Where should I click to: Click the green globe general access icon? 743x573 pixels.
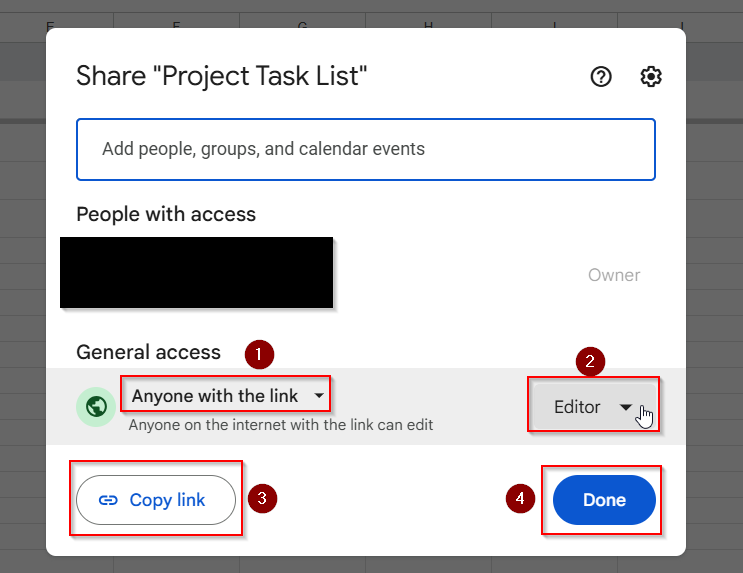coord(96,407)
